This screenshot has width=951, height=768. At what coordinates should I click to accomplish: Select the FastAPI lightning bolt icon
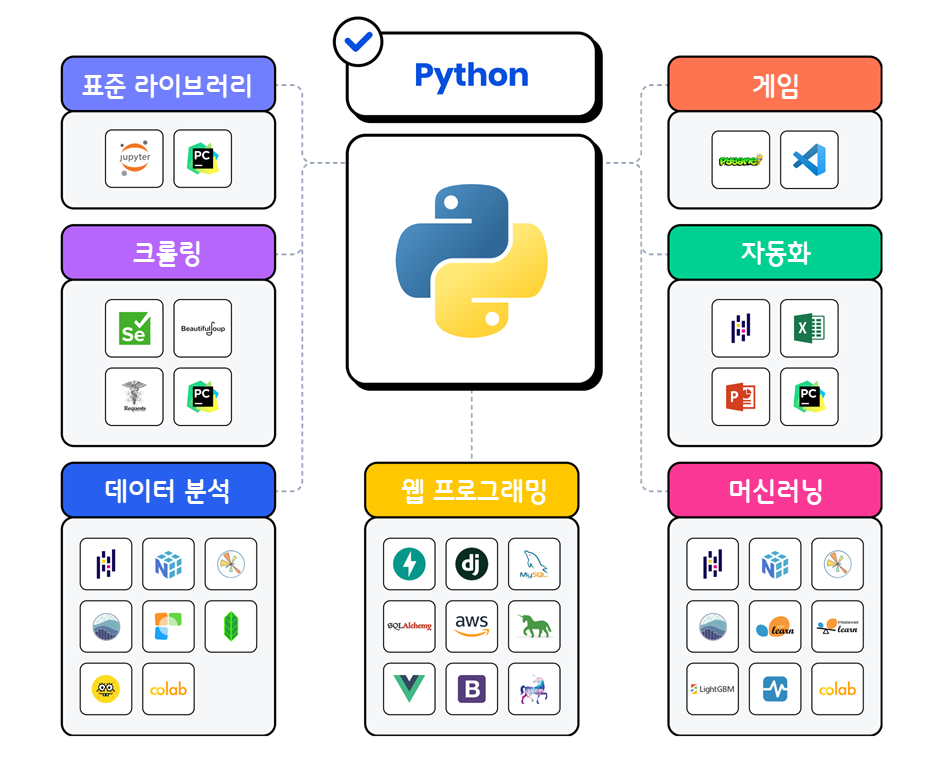point(409,564)
